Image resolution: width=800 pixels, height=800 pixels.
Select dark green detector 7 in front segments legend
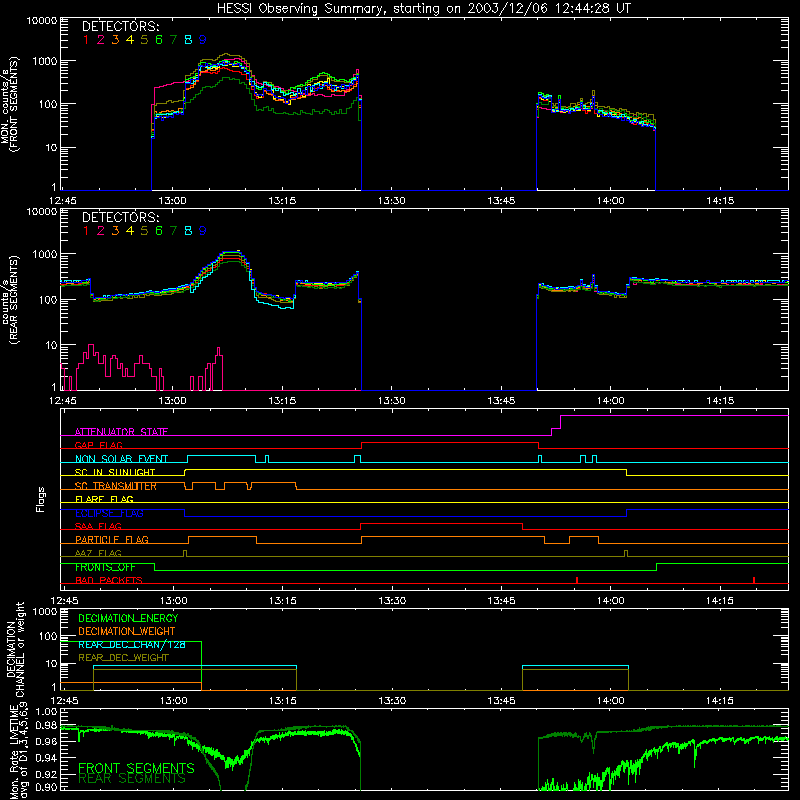(x=173, y=39)
